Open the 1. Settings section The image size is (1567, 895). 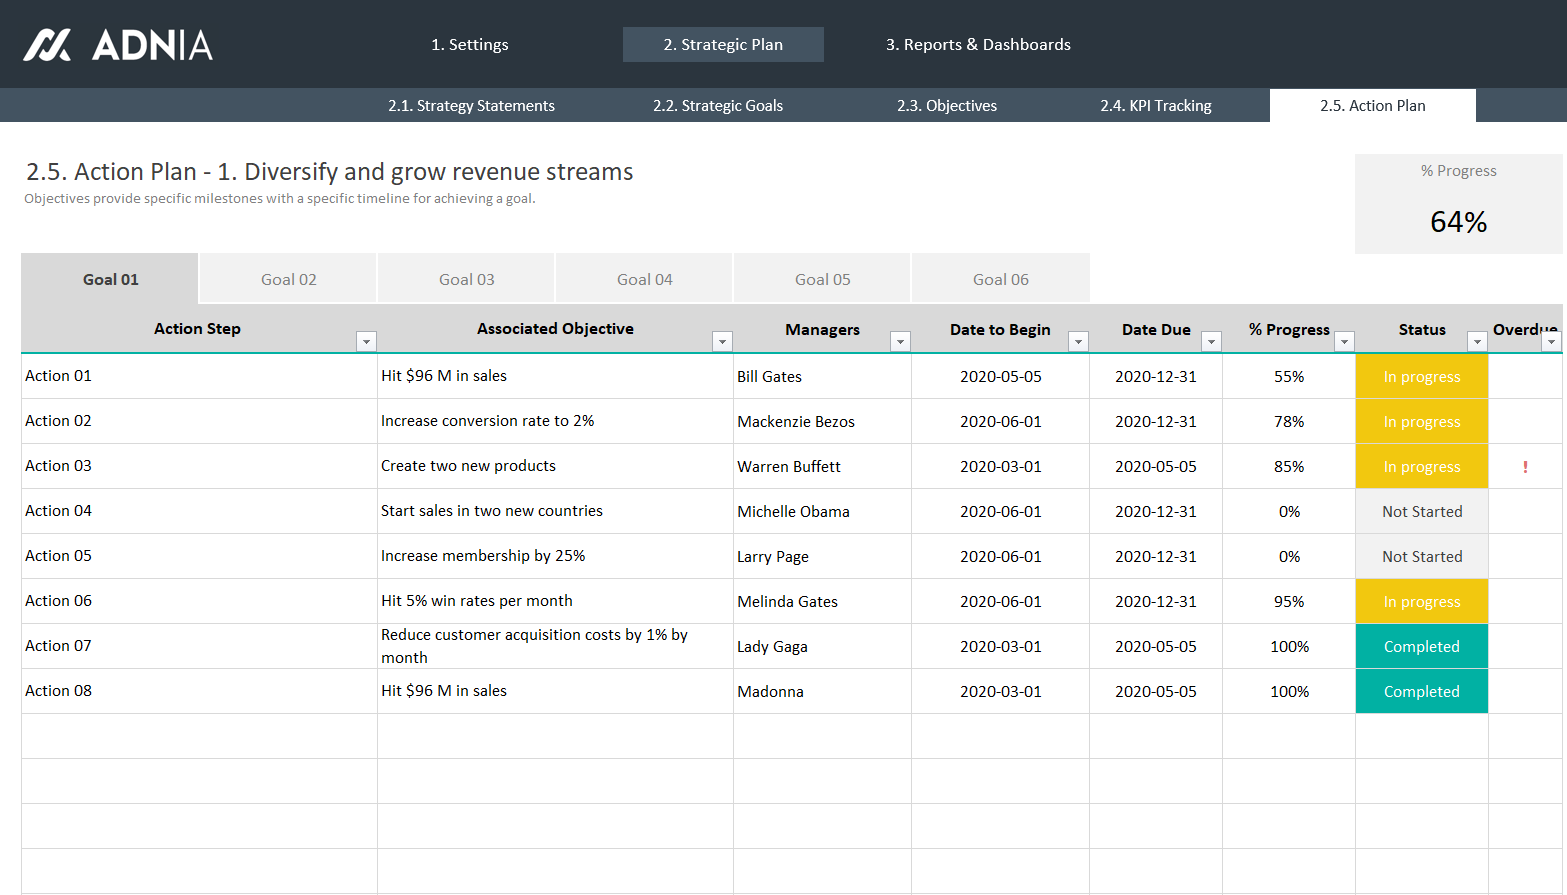coord(469,45)
